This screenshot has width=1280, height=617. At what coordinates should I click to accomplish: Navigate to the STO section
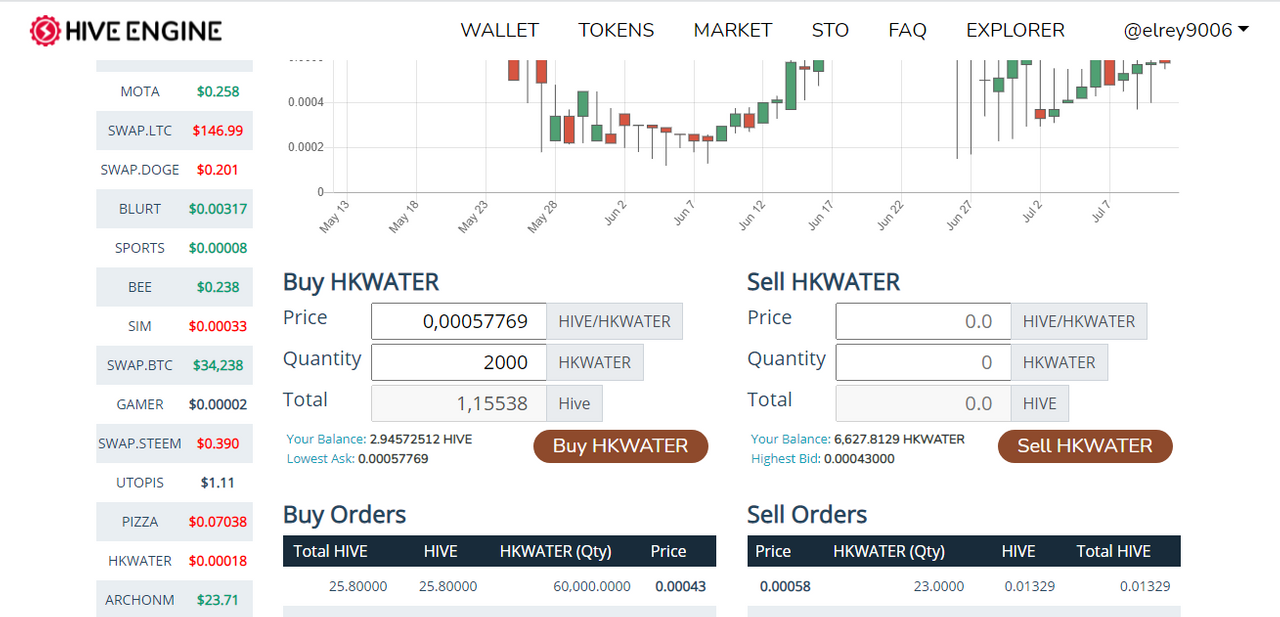[x=830, y=30]
